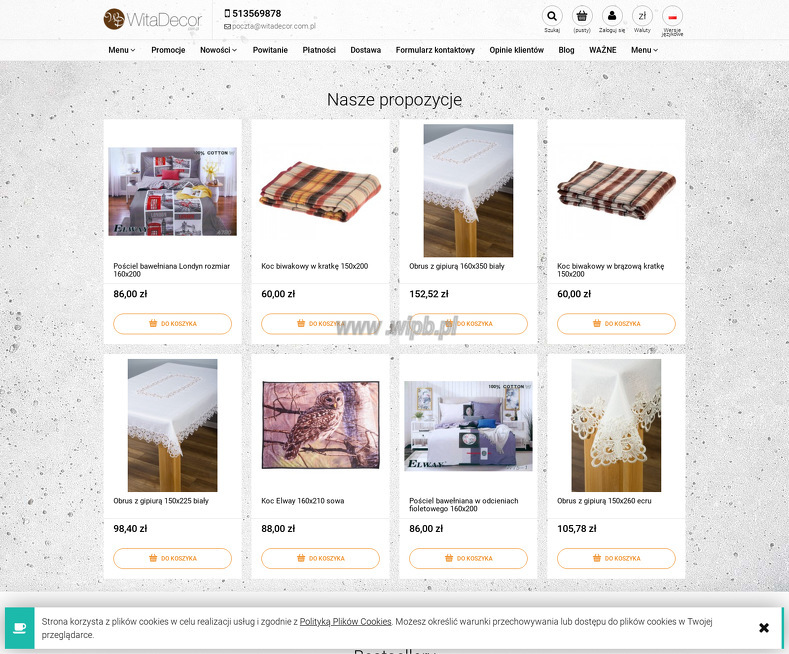Click the Nasze propozycje heading
789x654 pixels.
point(394,100)
